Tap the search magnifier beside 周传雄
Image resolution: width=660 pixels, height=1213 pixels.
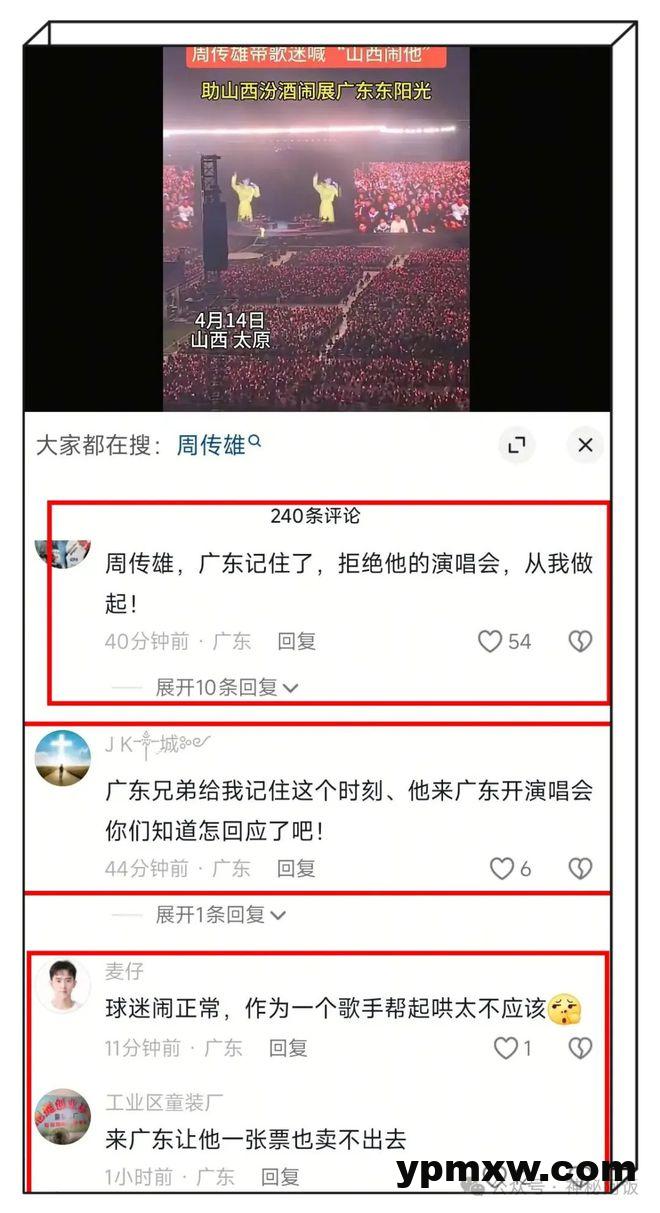point(255,440)
